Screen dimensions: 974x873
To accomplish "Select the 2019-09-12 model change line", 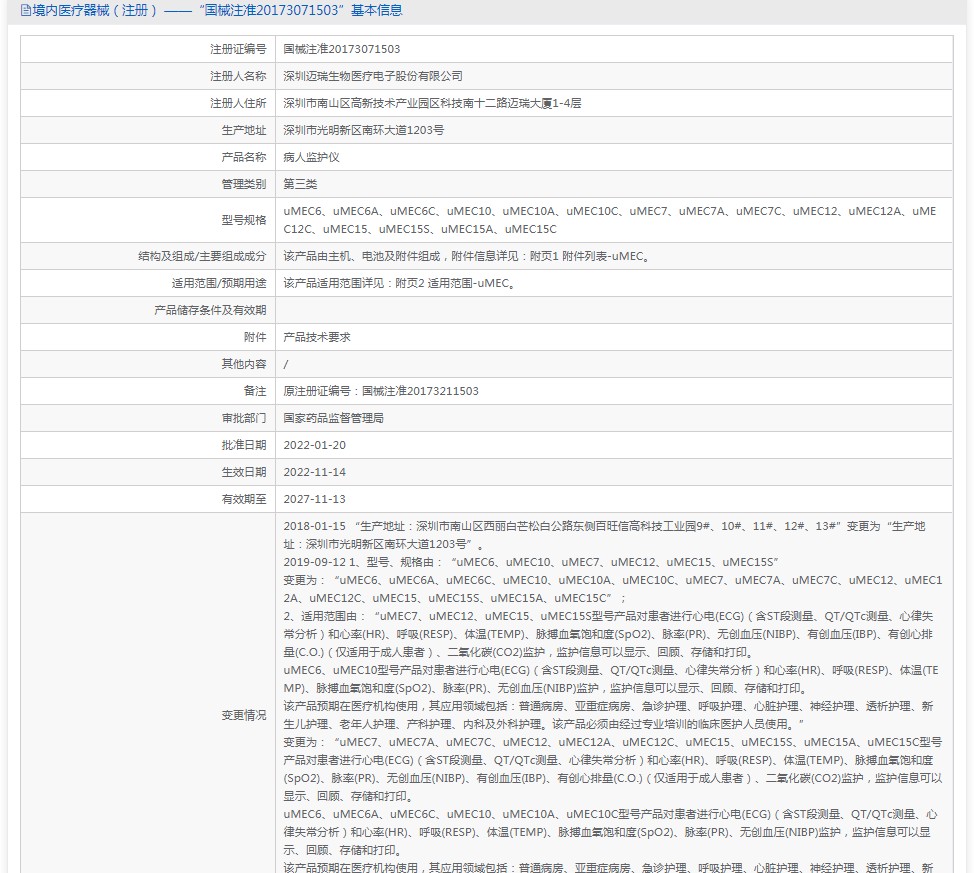I will (x=531, y=562).
